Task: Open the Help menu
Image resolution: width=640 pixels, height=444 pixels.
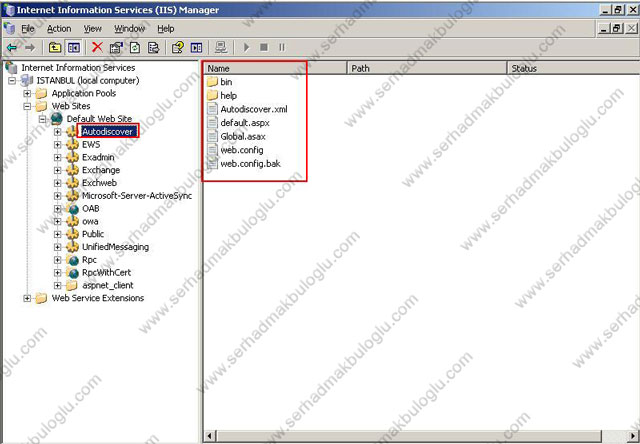Action: pos(166,29)
